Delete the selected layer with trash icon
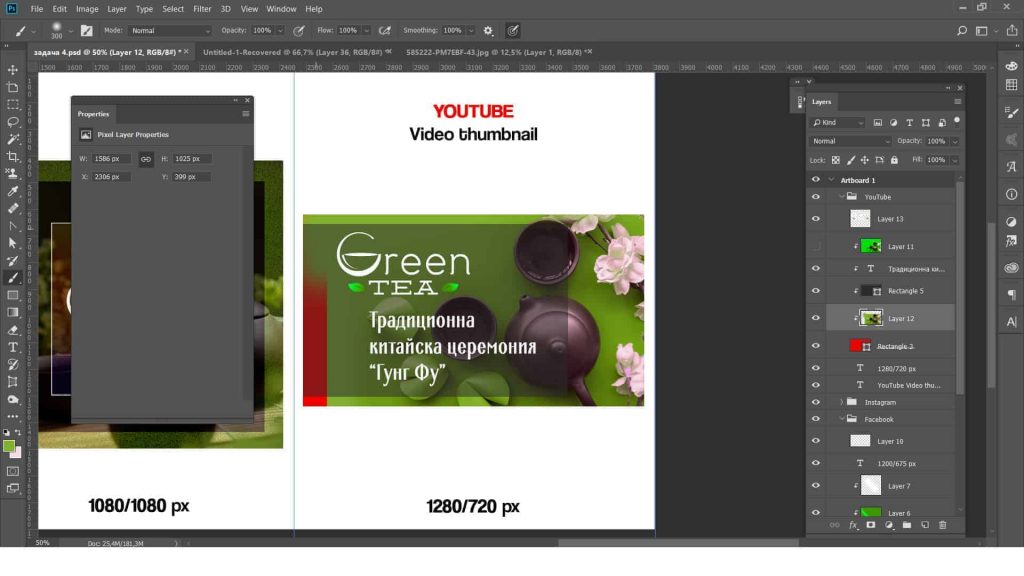This screenshot has width=1024, height=576. (x=942, y=525)
